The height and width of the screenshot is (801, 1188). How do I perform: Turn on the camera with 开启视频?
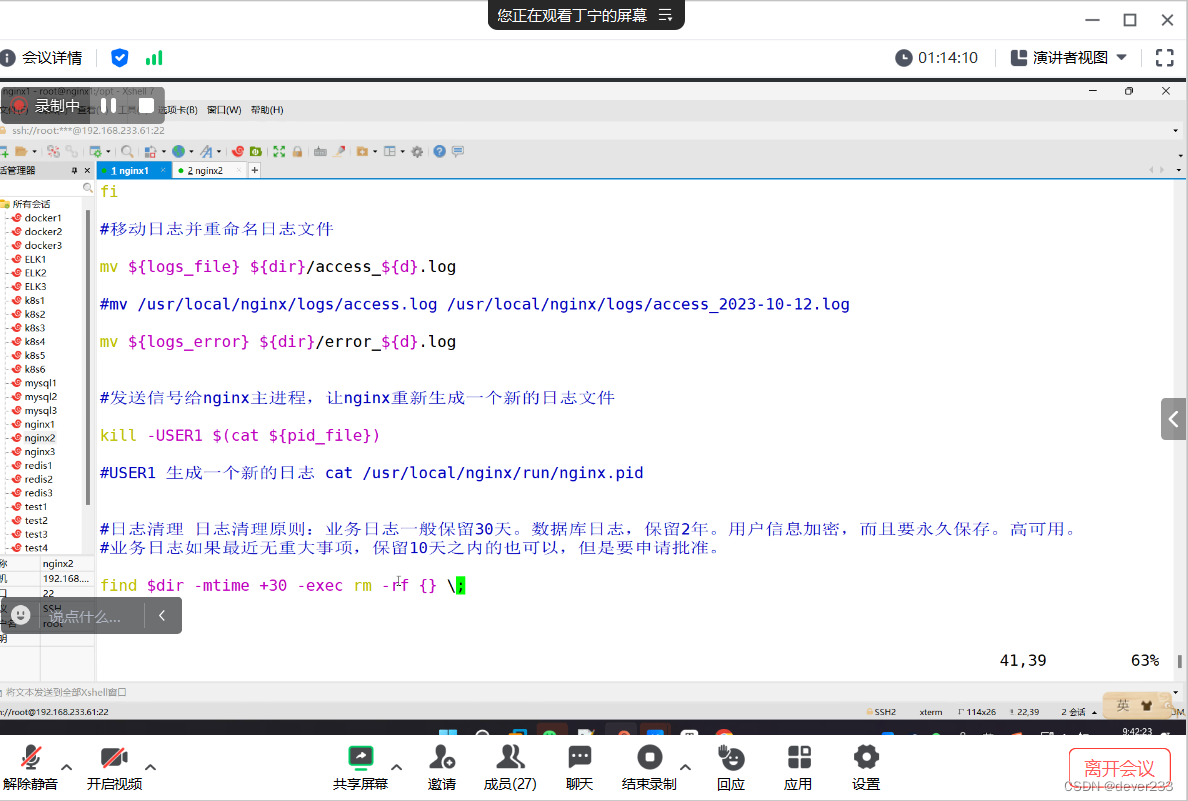[x=114, y=767]
